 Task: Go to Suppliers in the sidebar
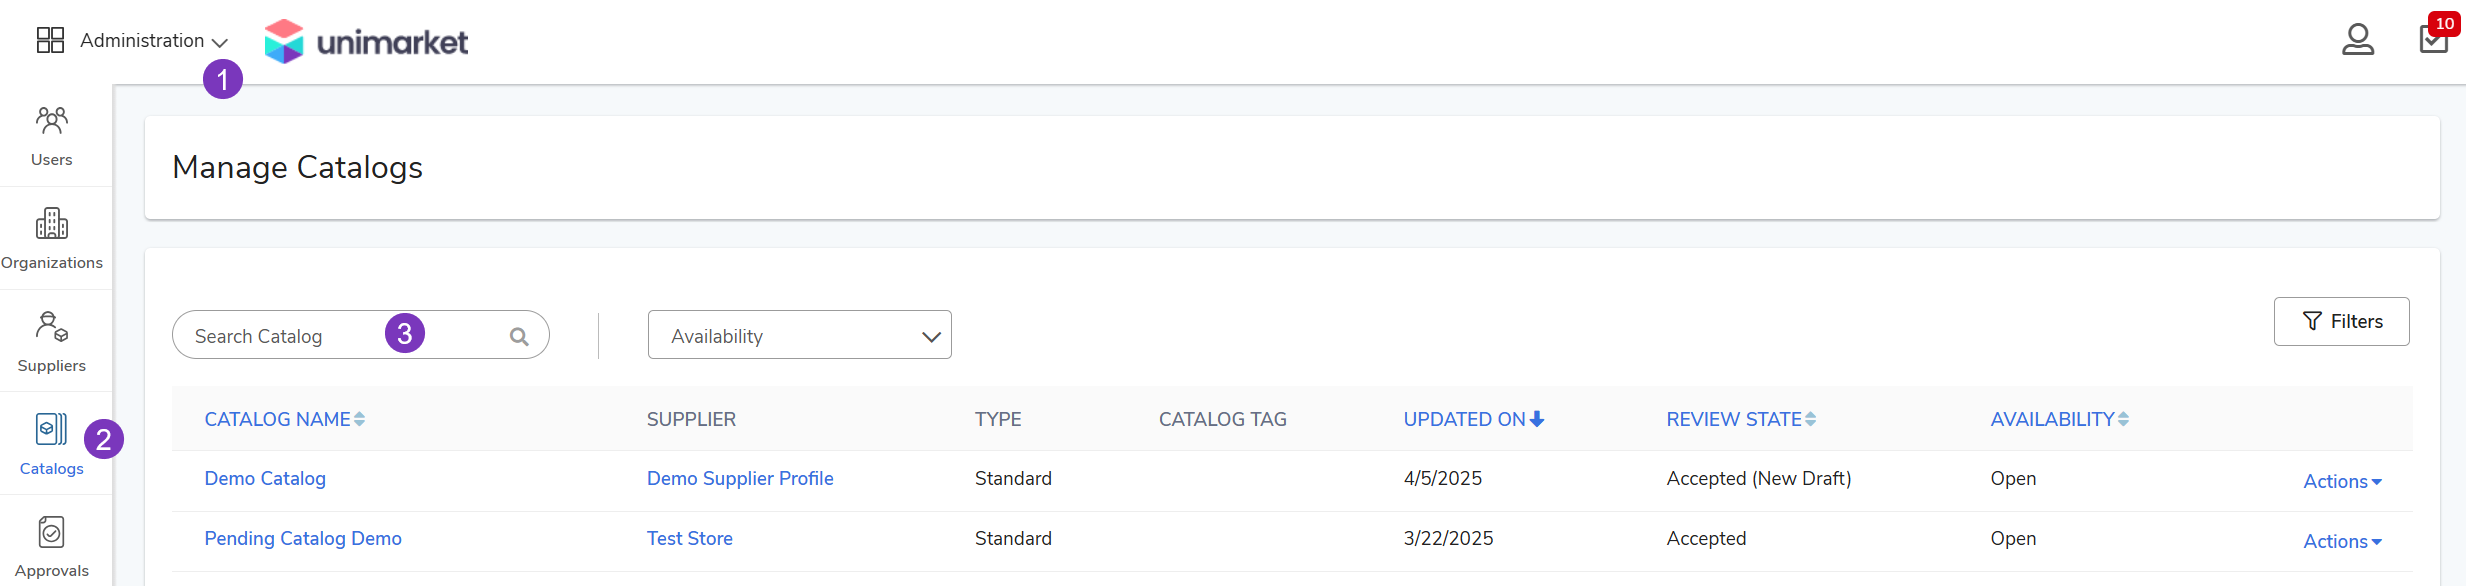(x=52, y=341)
